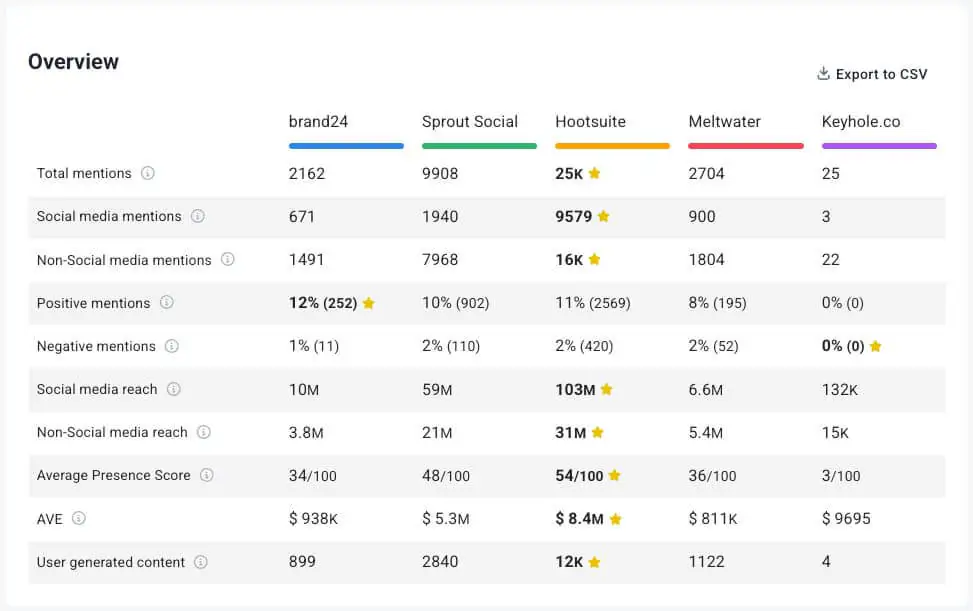
Task: Open the Social media reach info icon
Action: [x=174, y=389]
